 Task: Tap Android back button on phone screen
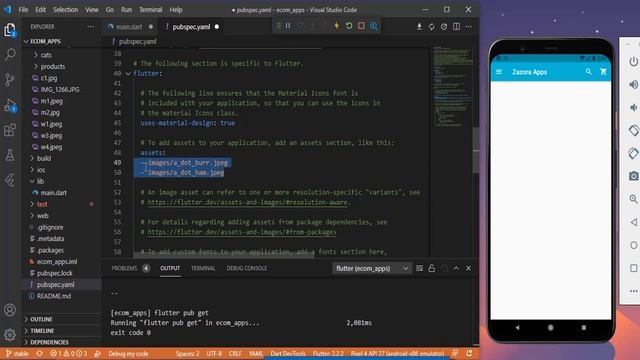click(517, 327)
